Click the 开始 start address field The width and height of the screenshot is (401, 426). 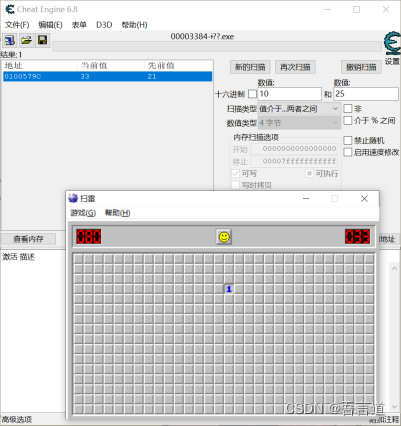(x=294, y=149)
